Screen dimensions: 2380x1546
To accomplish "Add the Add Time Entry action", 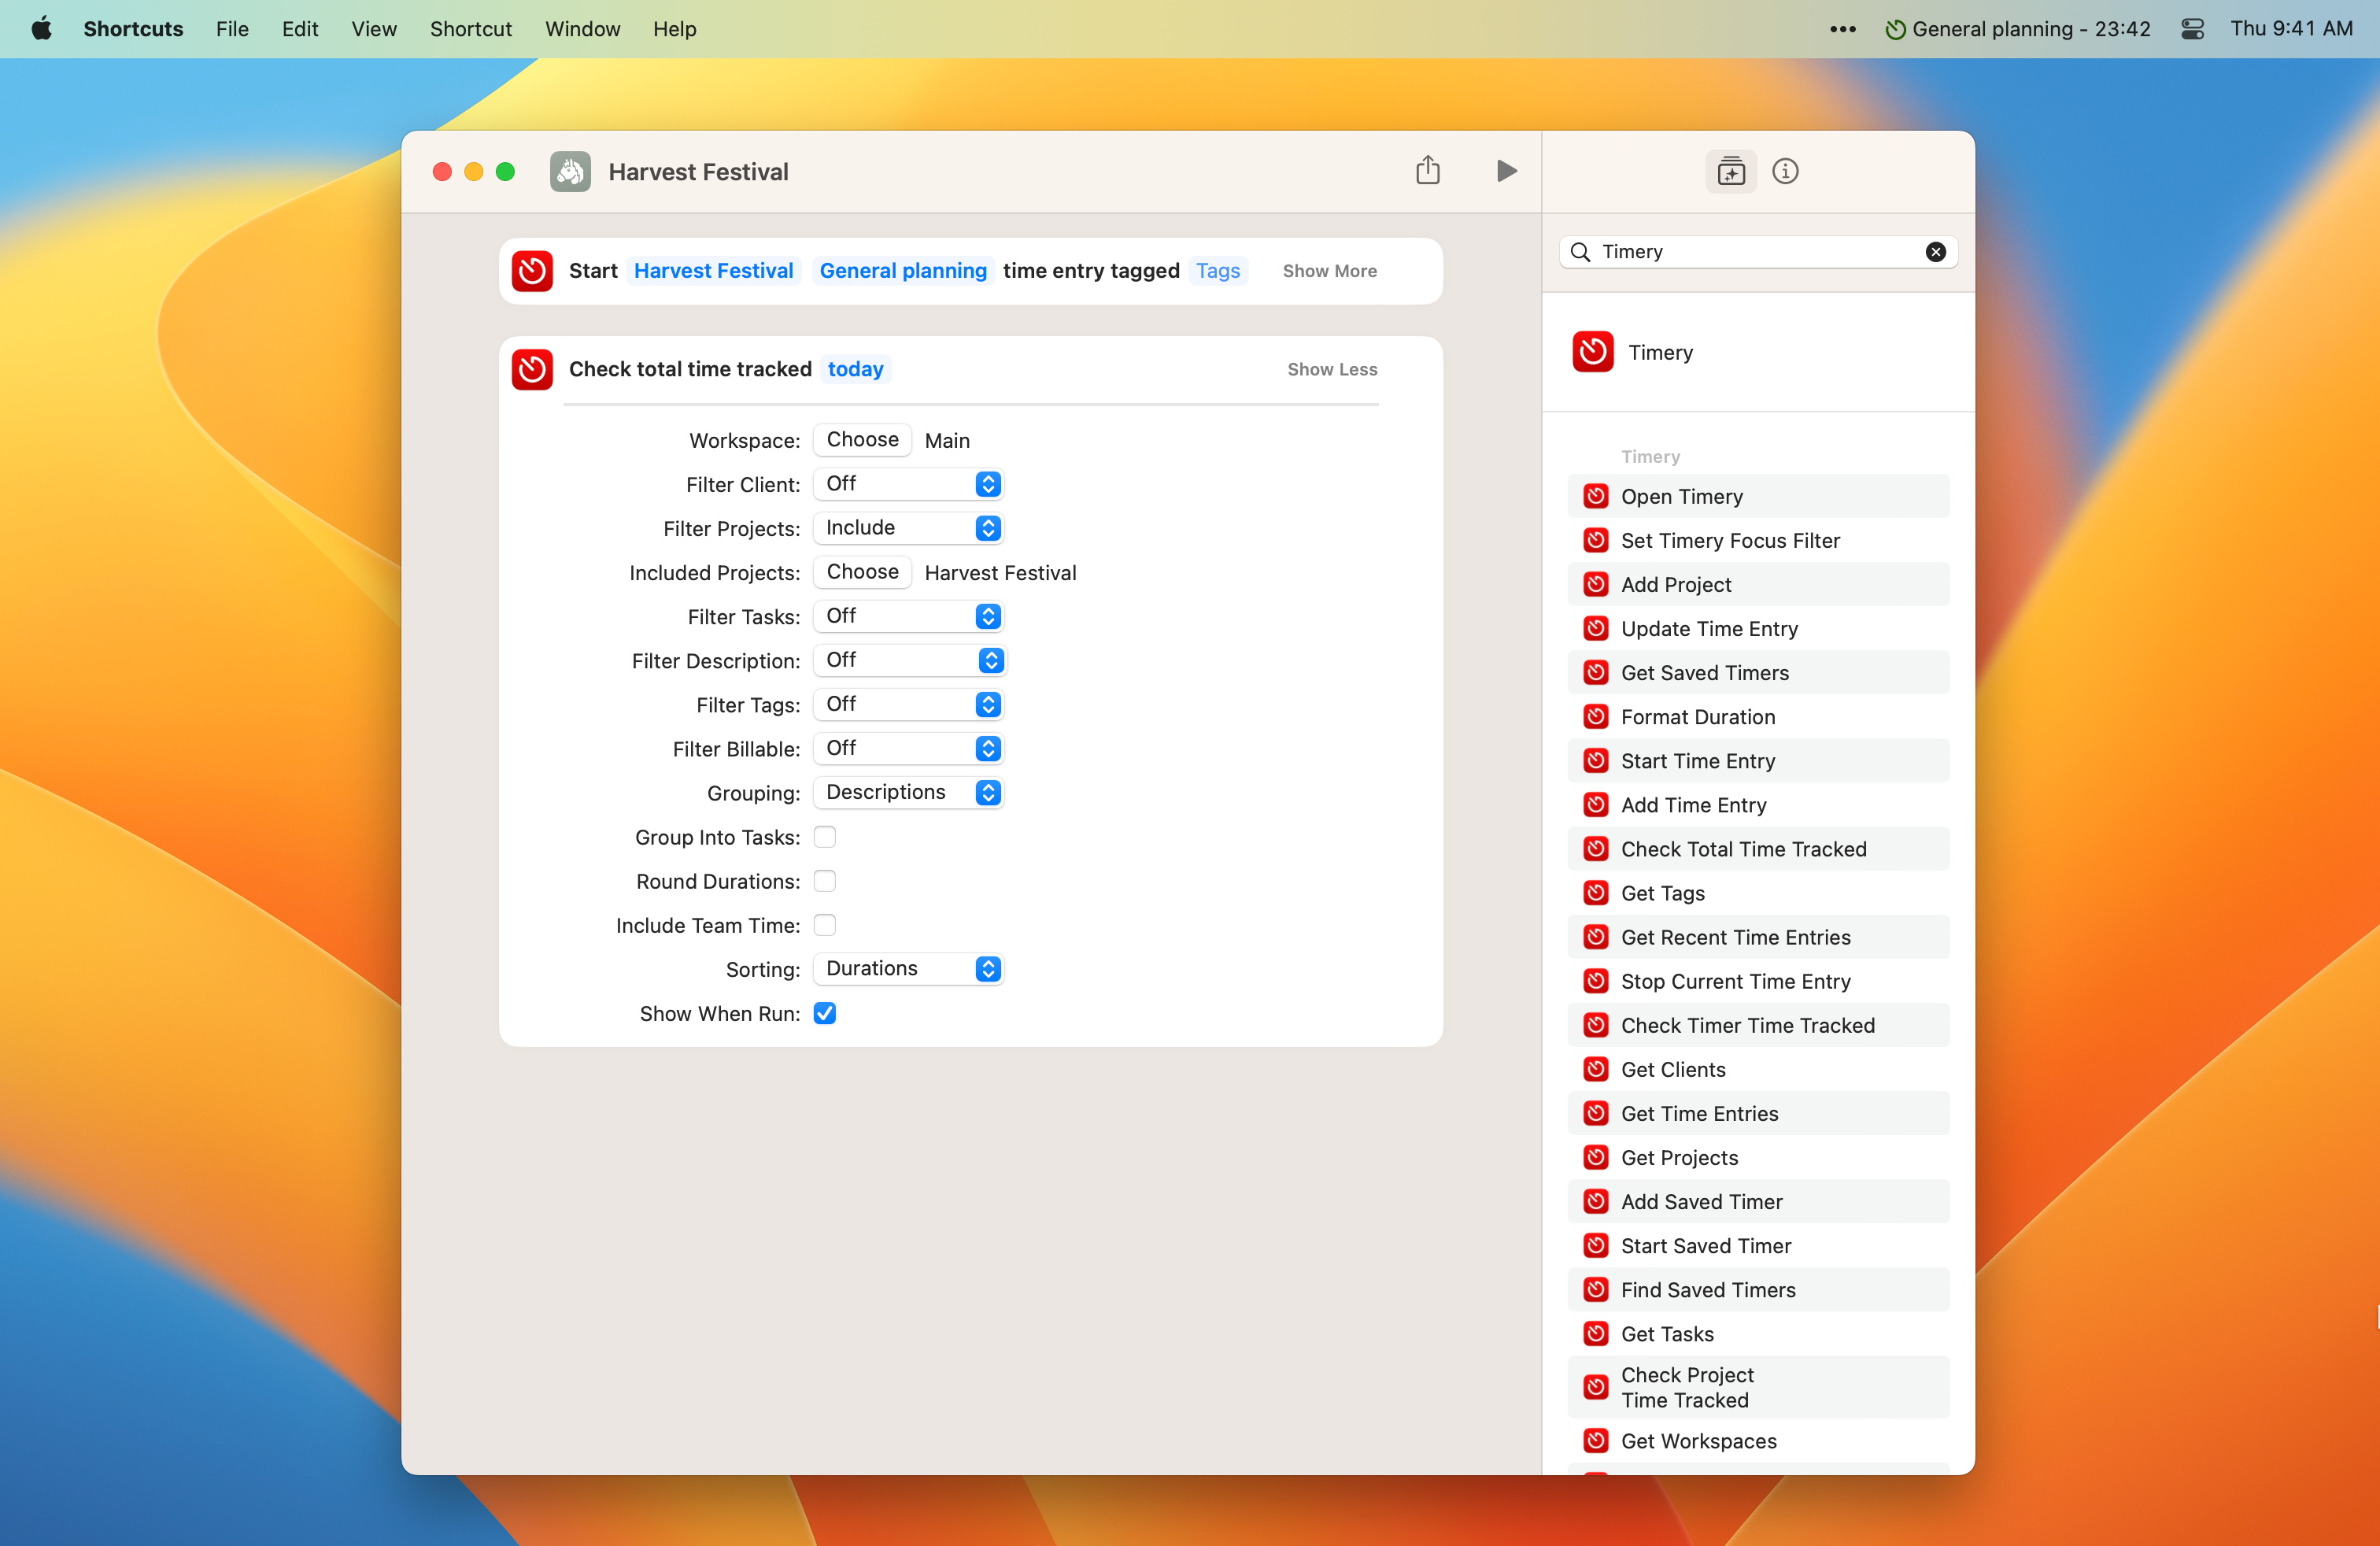I will tap(1758, 804).
